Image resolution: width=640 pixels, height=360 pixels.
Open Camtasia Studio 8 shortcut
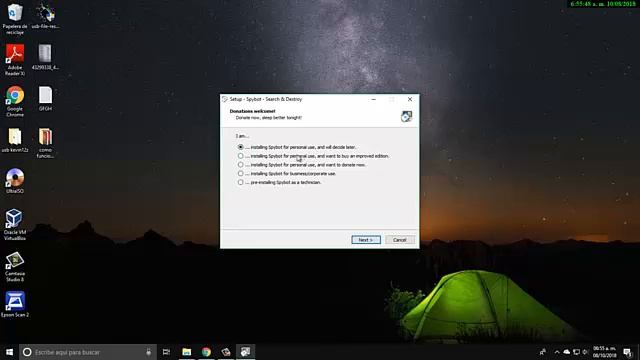pyautogui.click(x=15, y=266)
